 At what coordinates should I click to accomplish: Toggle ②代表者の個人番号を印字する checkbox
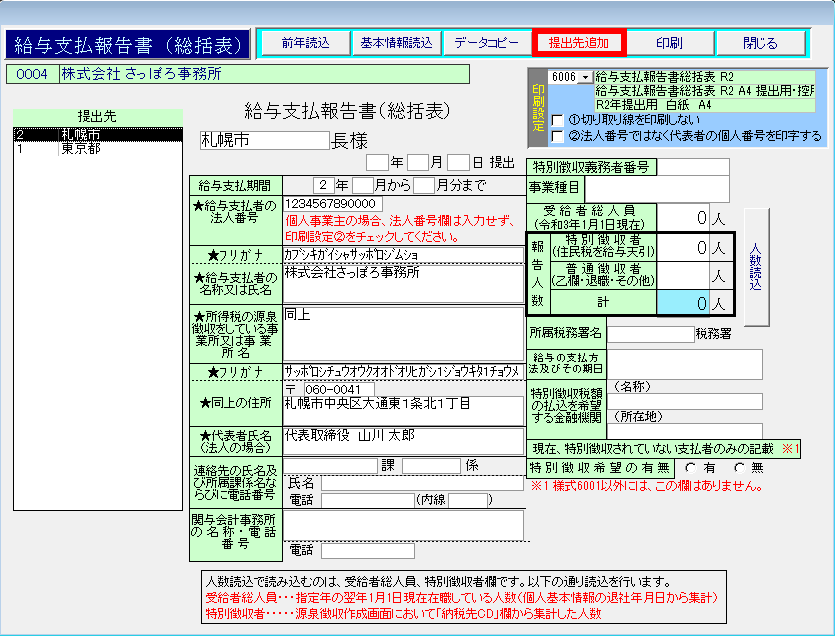pyautogui.click(x=558, y=135)
